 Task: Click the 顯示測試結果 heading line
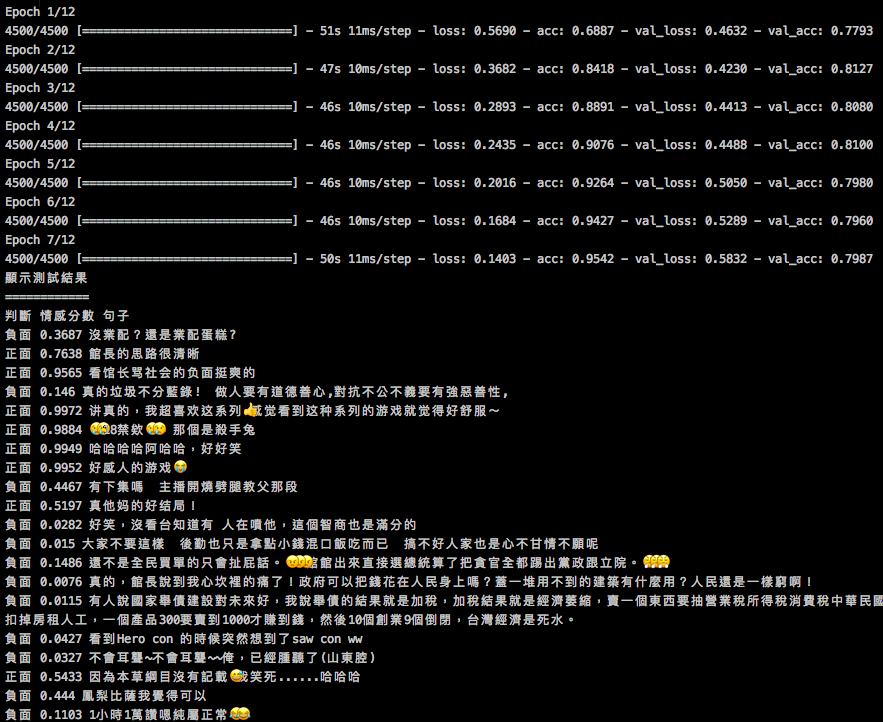(46, 278)
